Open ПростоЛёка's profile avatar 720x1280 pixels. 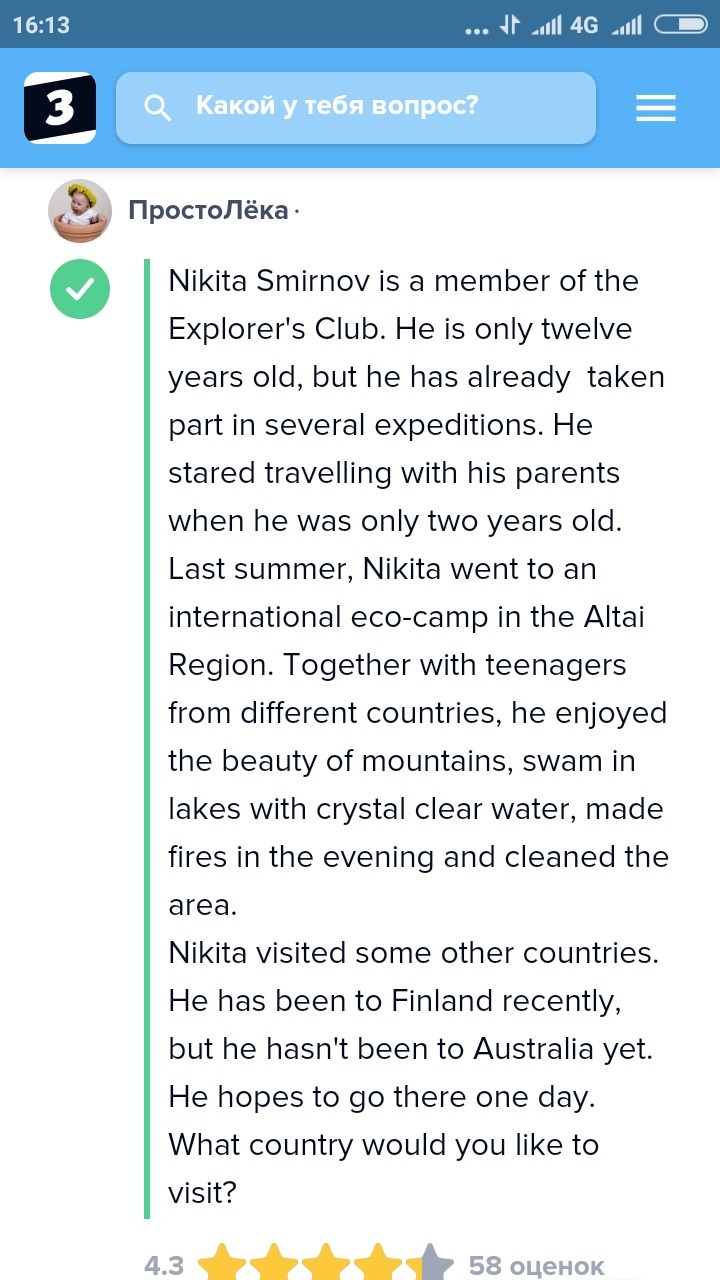pos(79,212)
